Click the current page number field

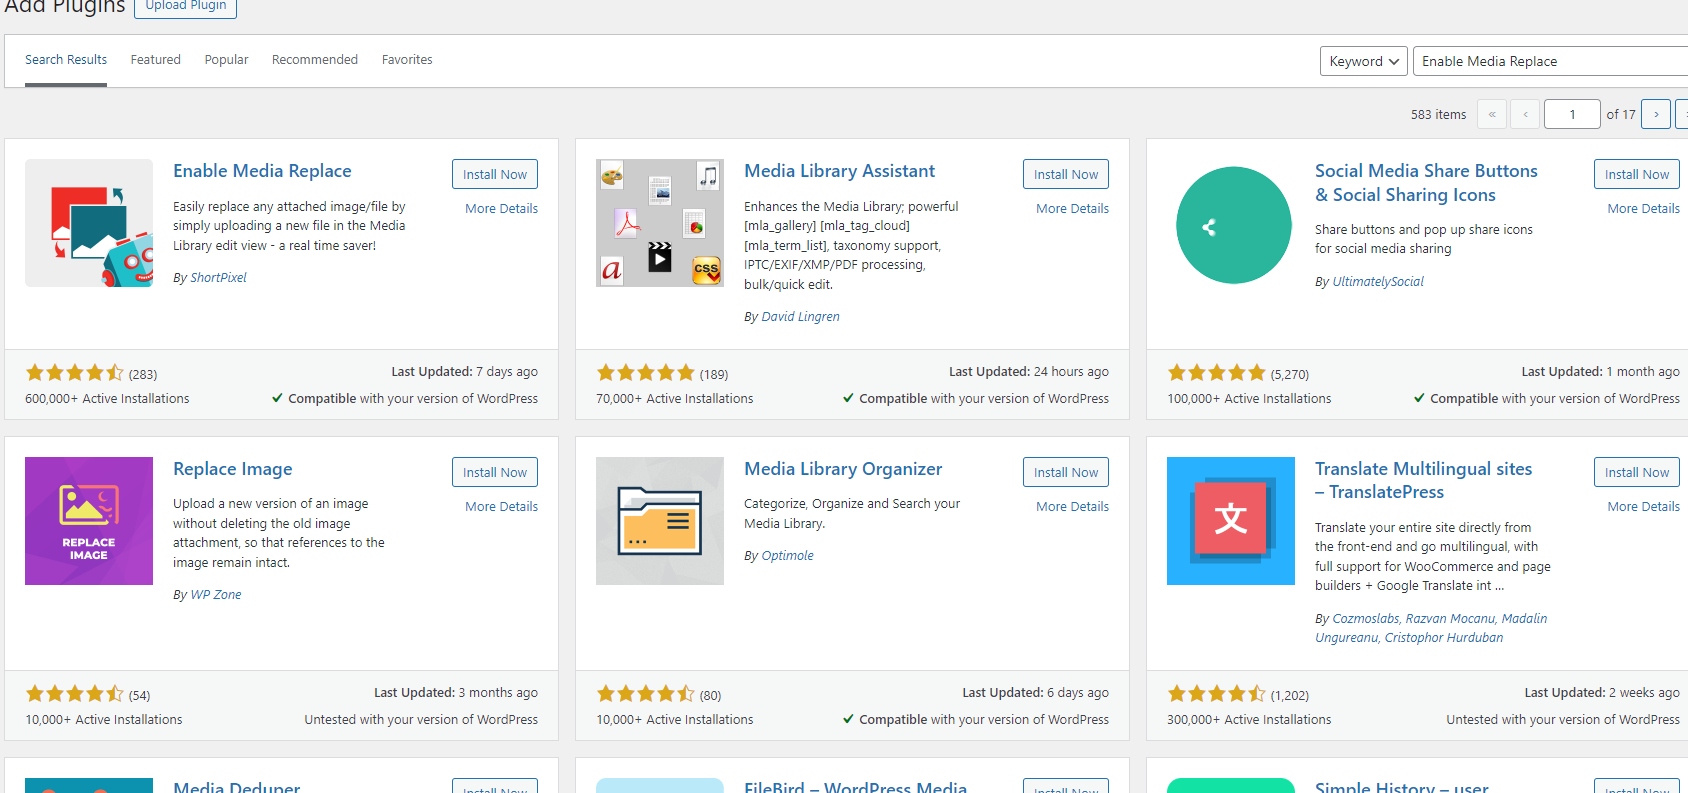[x=1572, y=114]
